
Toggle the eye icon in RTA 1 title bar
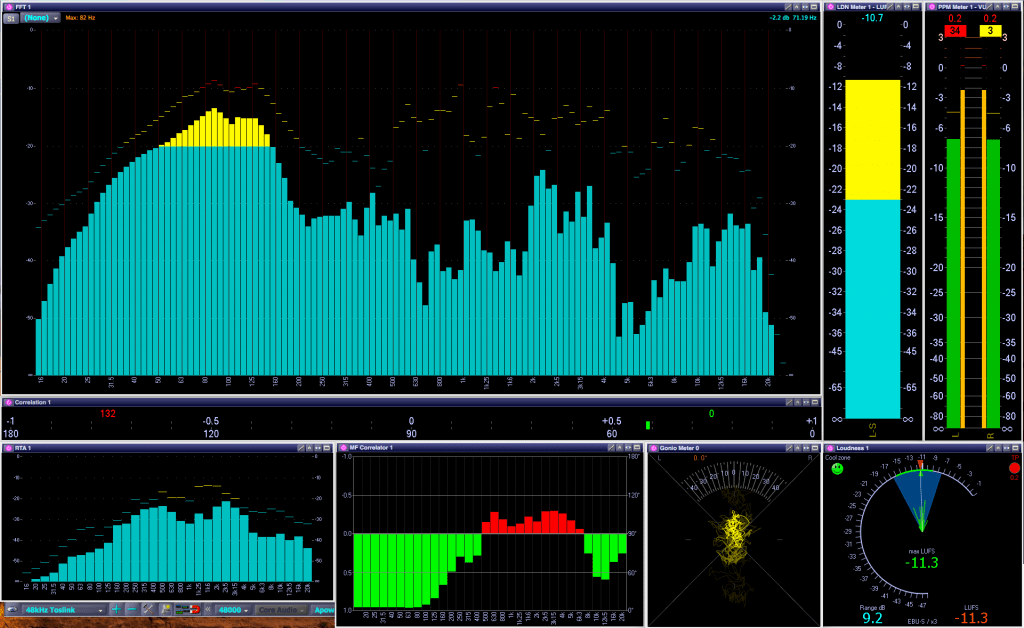pyautogui.click(x=317, y=448)
